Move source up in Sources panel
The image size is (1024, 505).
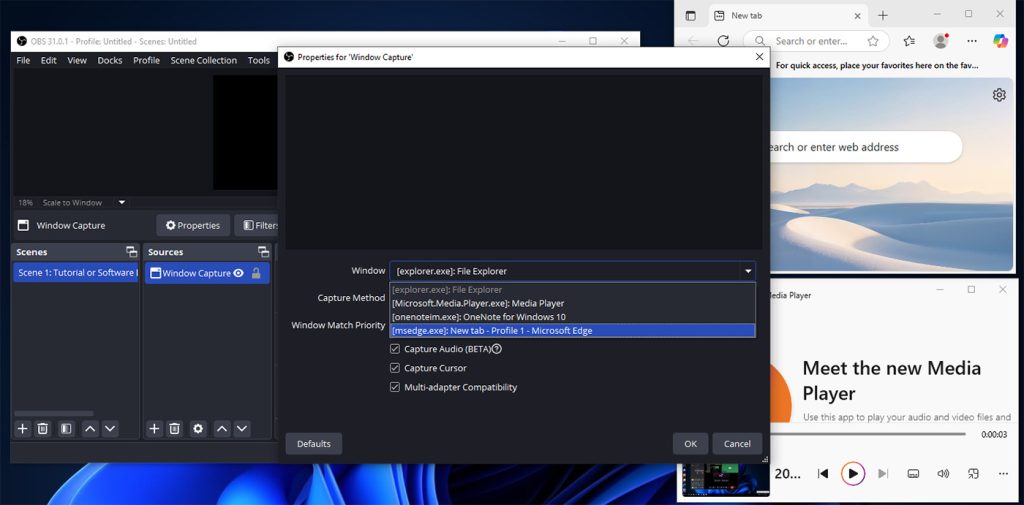click(222, 429)
